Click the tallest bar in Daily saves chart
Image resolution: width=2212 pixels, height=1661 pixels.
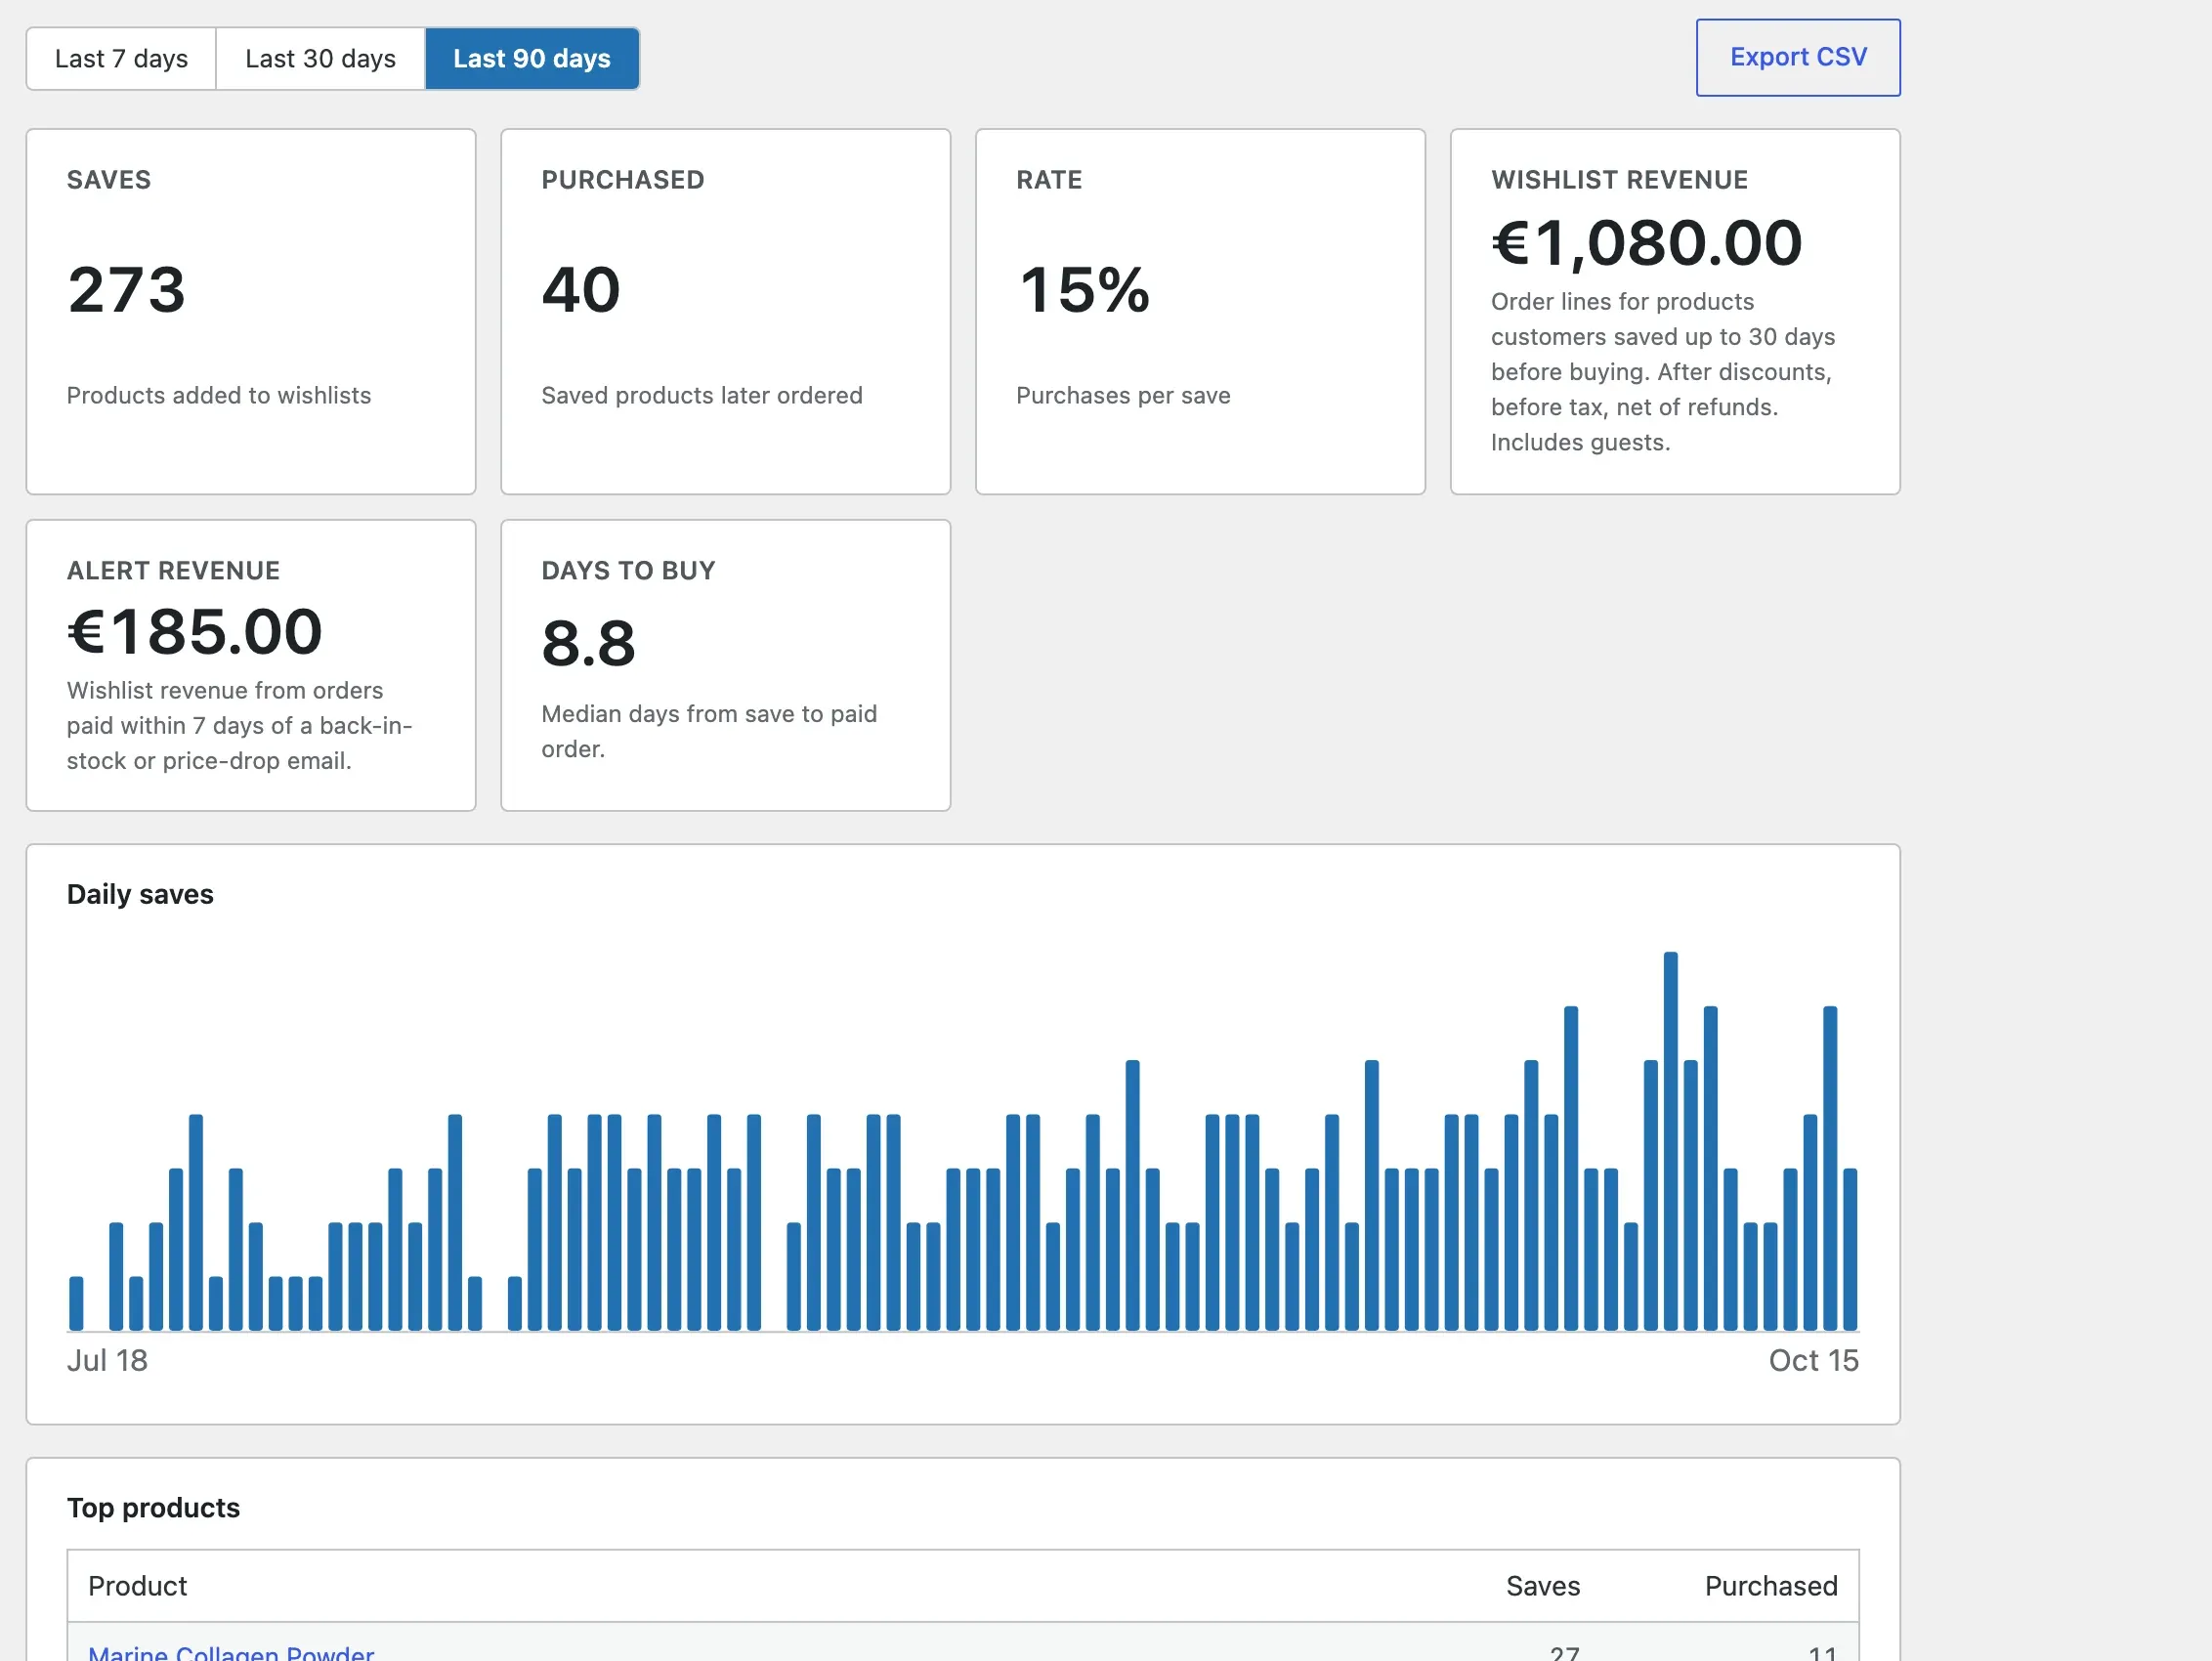(x=1670, y=1140)
